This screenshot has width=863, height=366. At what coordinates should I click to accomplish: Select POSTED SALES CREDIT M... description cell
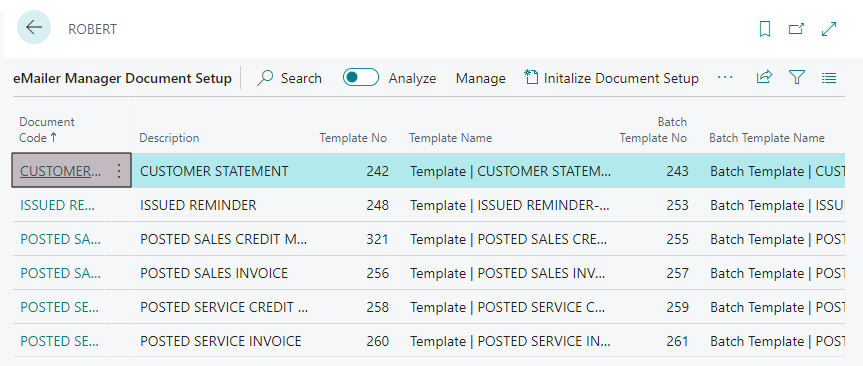pos(223,239)
